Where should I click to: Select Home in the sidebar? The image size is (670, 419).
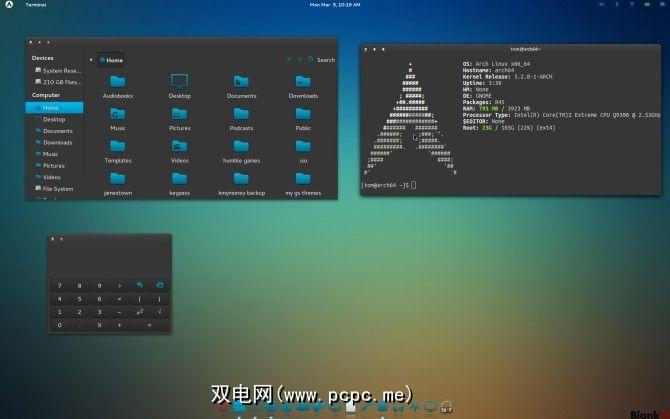pos(55,108)
